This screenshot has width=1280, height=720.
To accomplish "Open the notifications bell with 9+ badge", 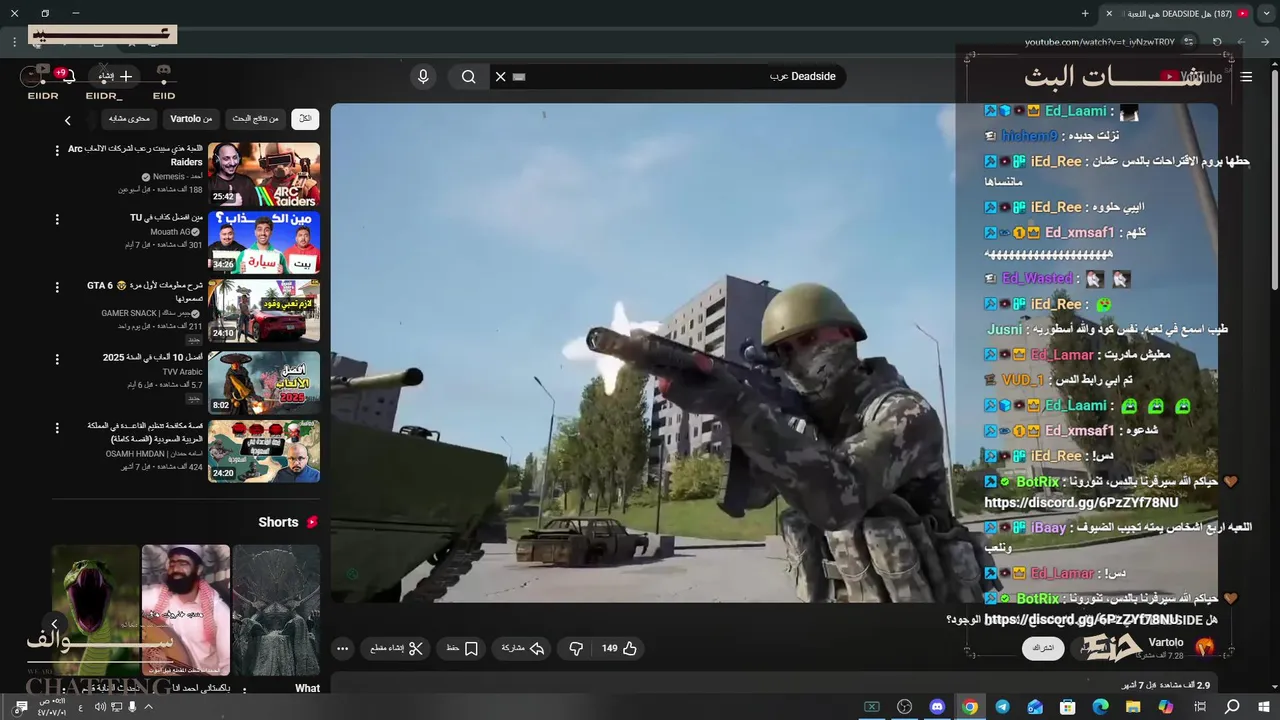I will 67,76.
